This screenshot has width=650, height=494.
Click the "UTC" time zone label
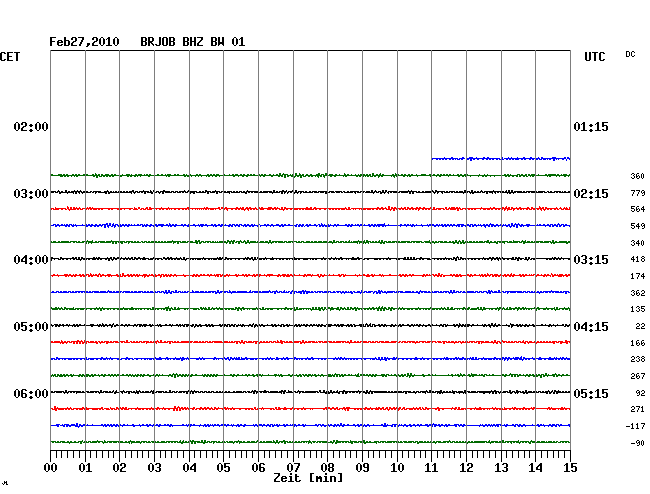(595, 57)
